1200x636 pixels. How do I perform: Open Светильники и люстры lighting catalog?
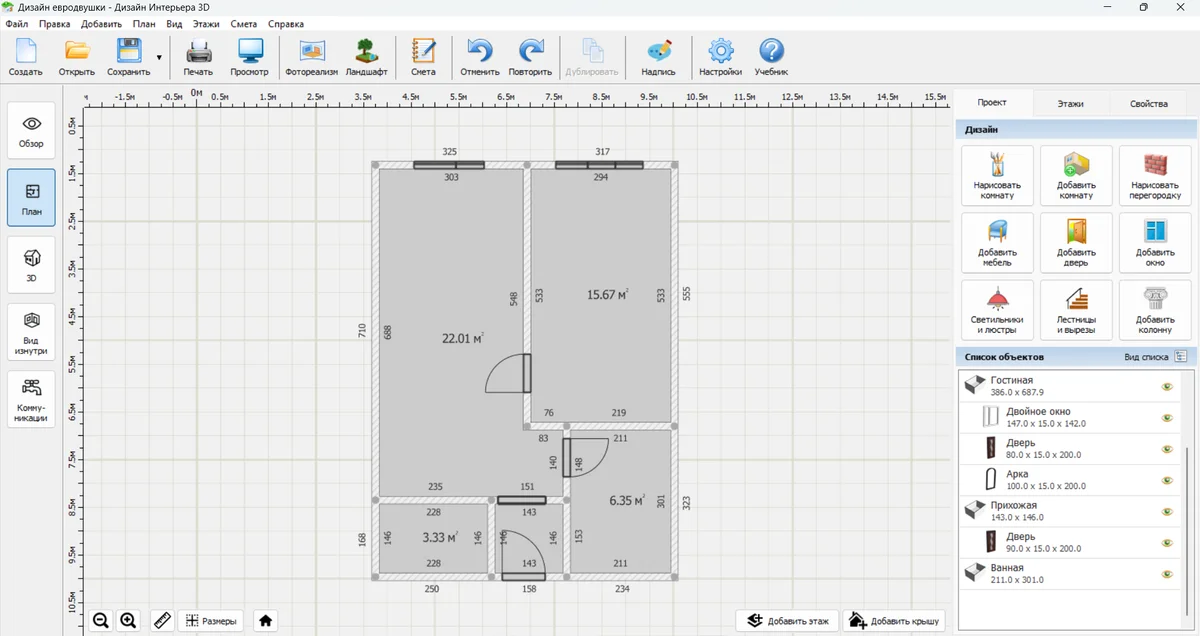[997, 310]
